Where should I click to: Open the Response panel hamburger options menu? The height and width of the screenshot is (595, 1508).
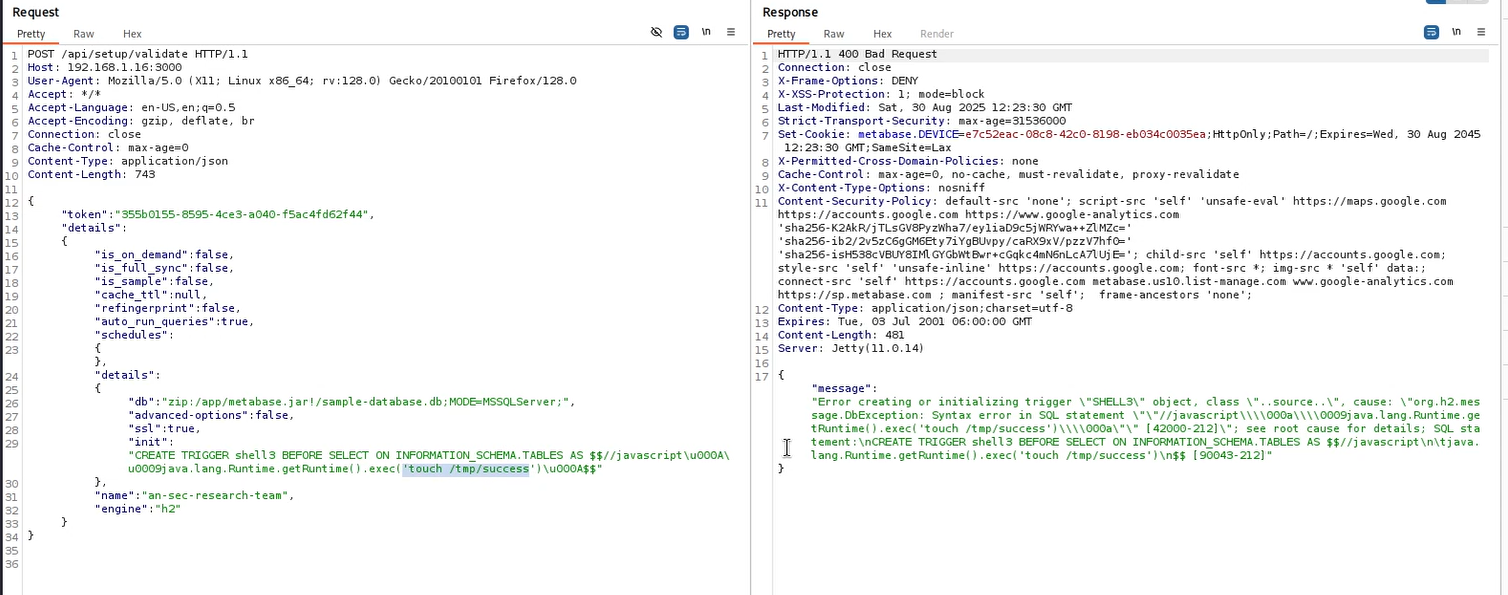(x=1481, y=32)
